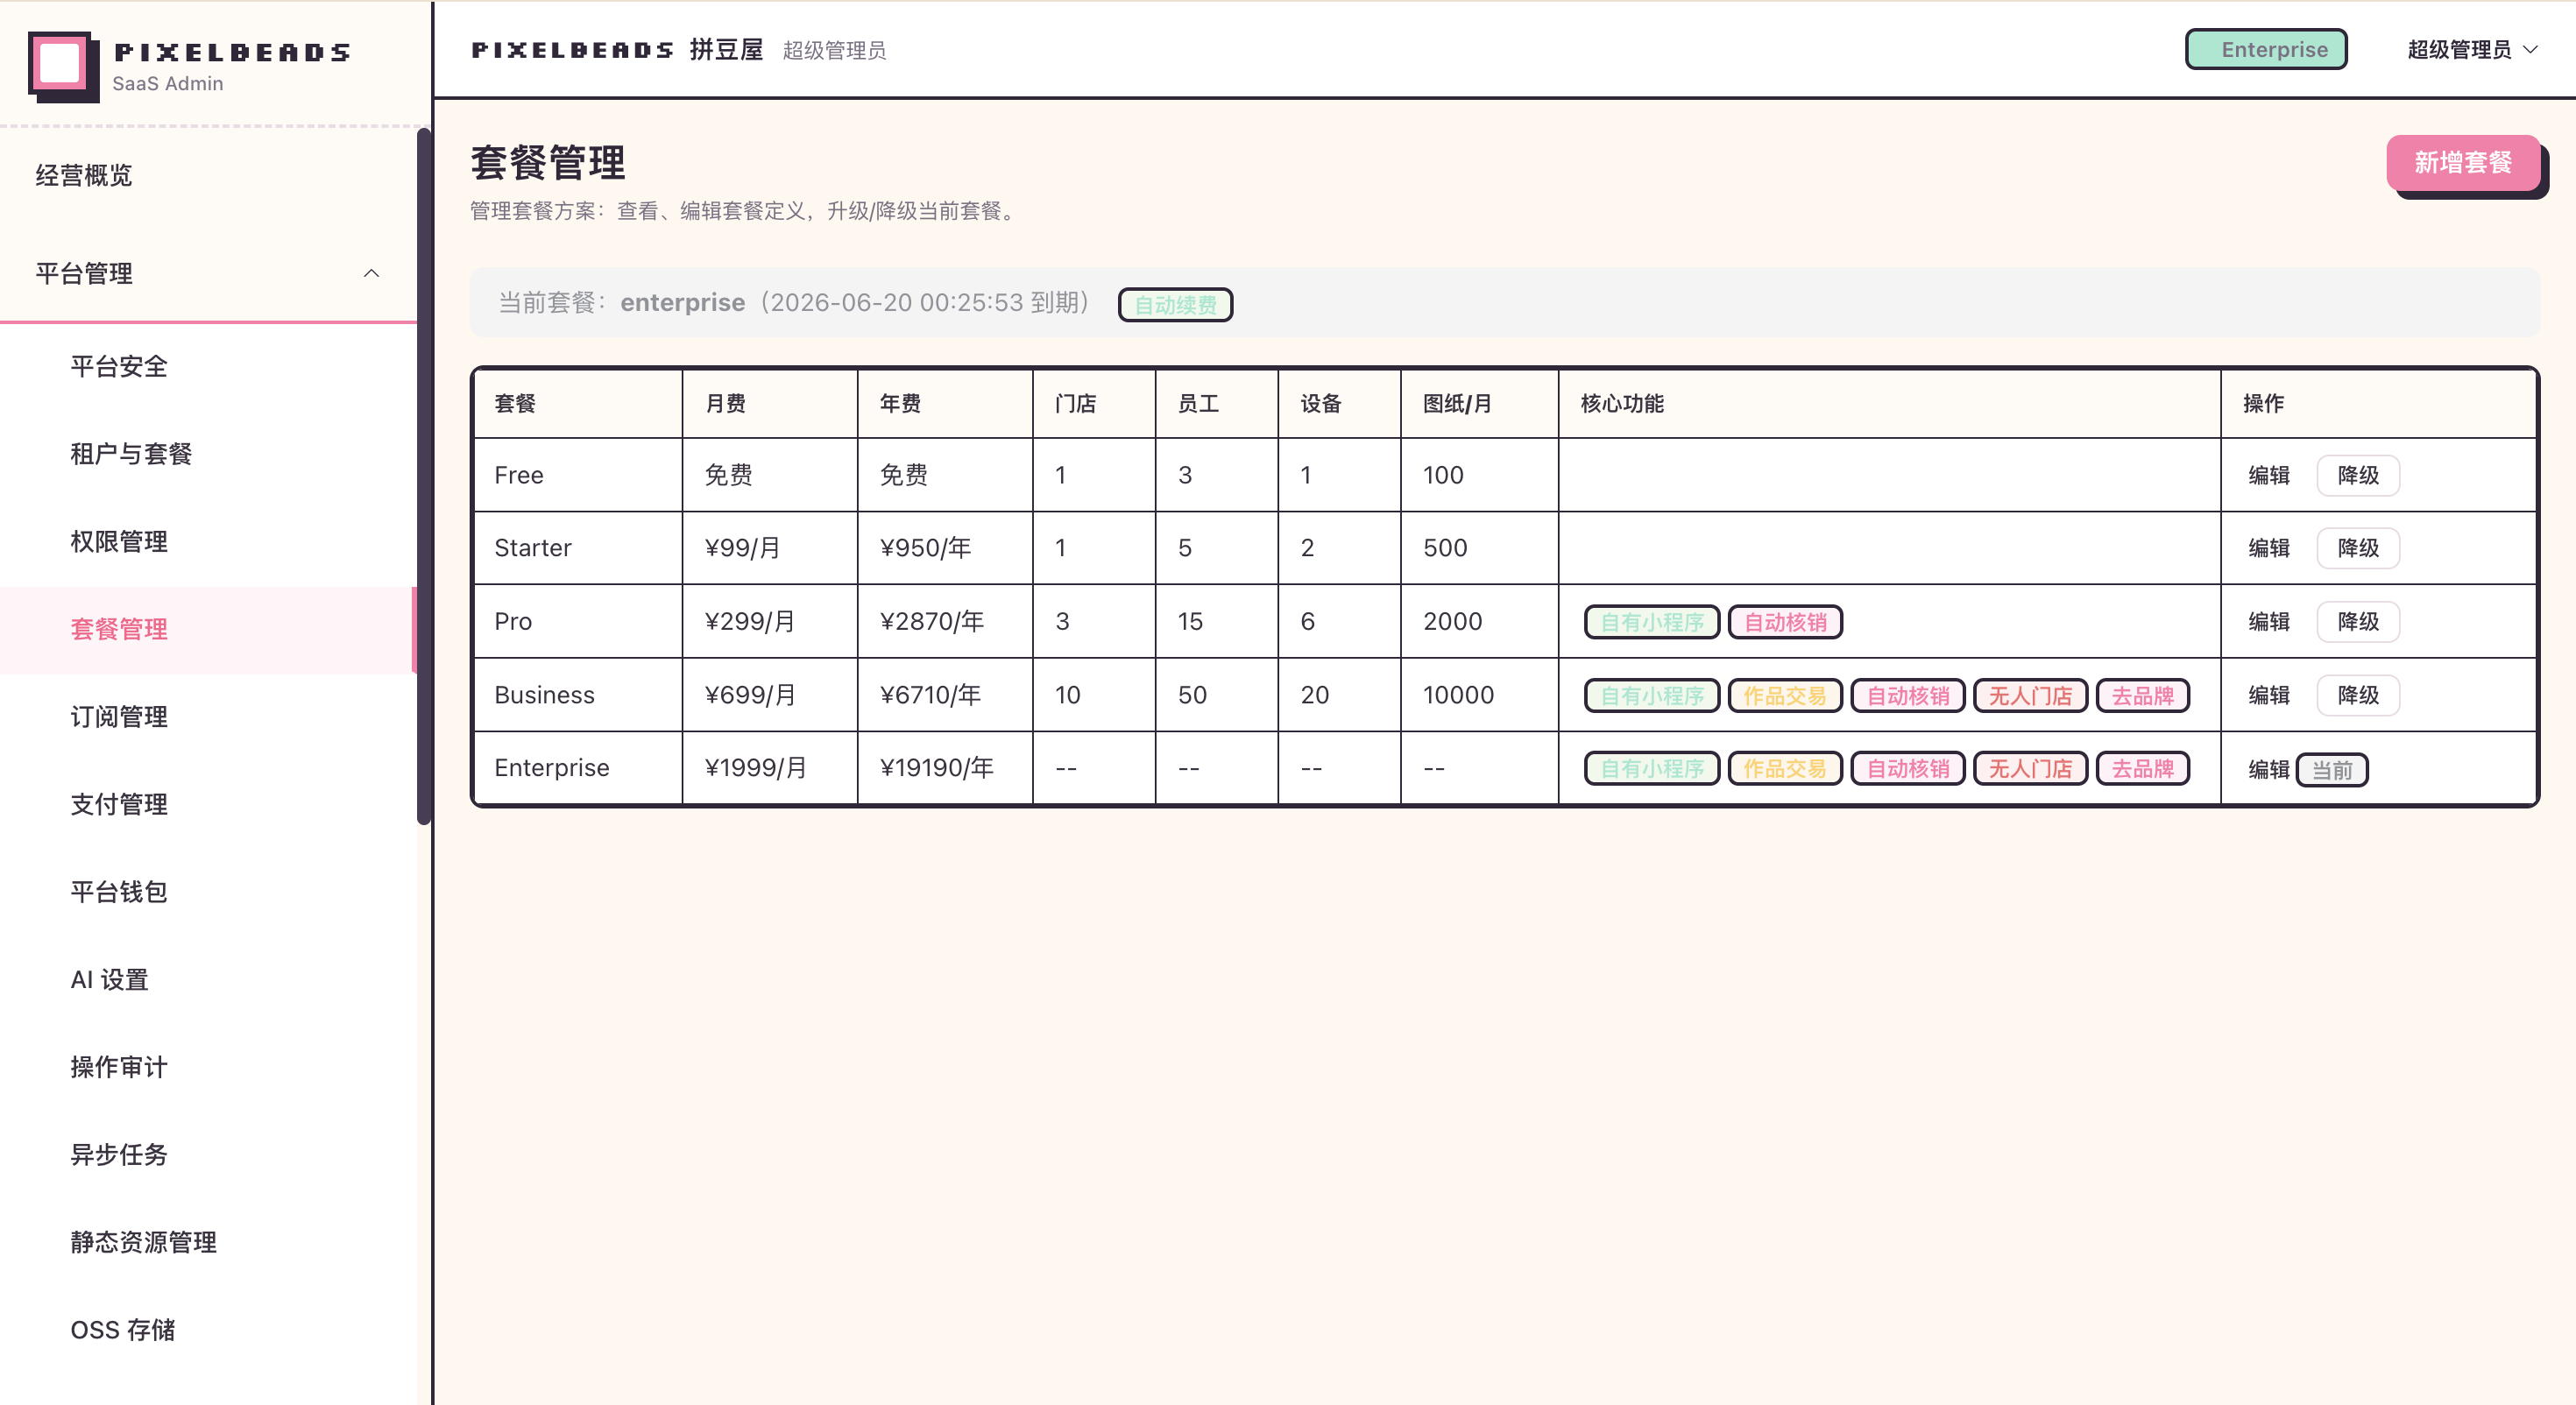The image size is (2576, 1405).
Task: Edit the Starter plan
Action: [2268, 548]
